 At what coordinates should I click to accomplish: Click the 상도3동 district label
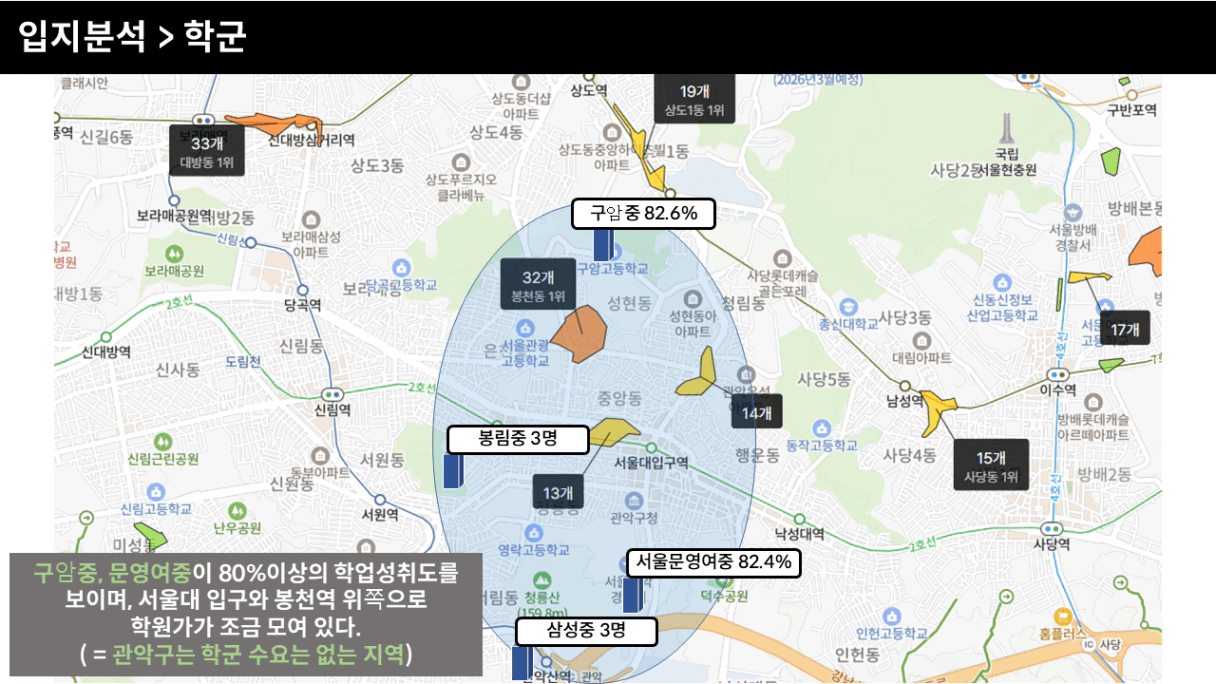click(378, 166)
